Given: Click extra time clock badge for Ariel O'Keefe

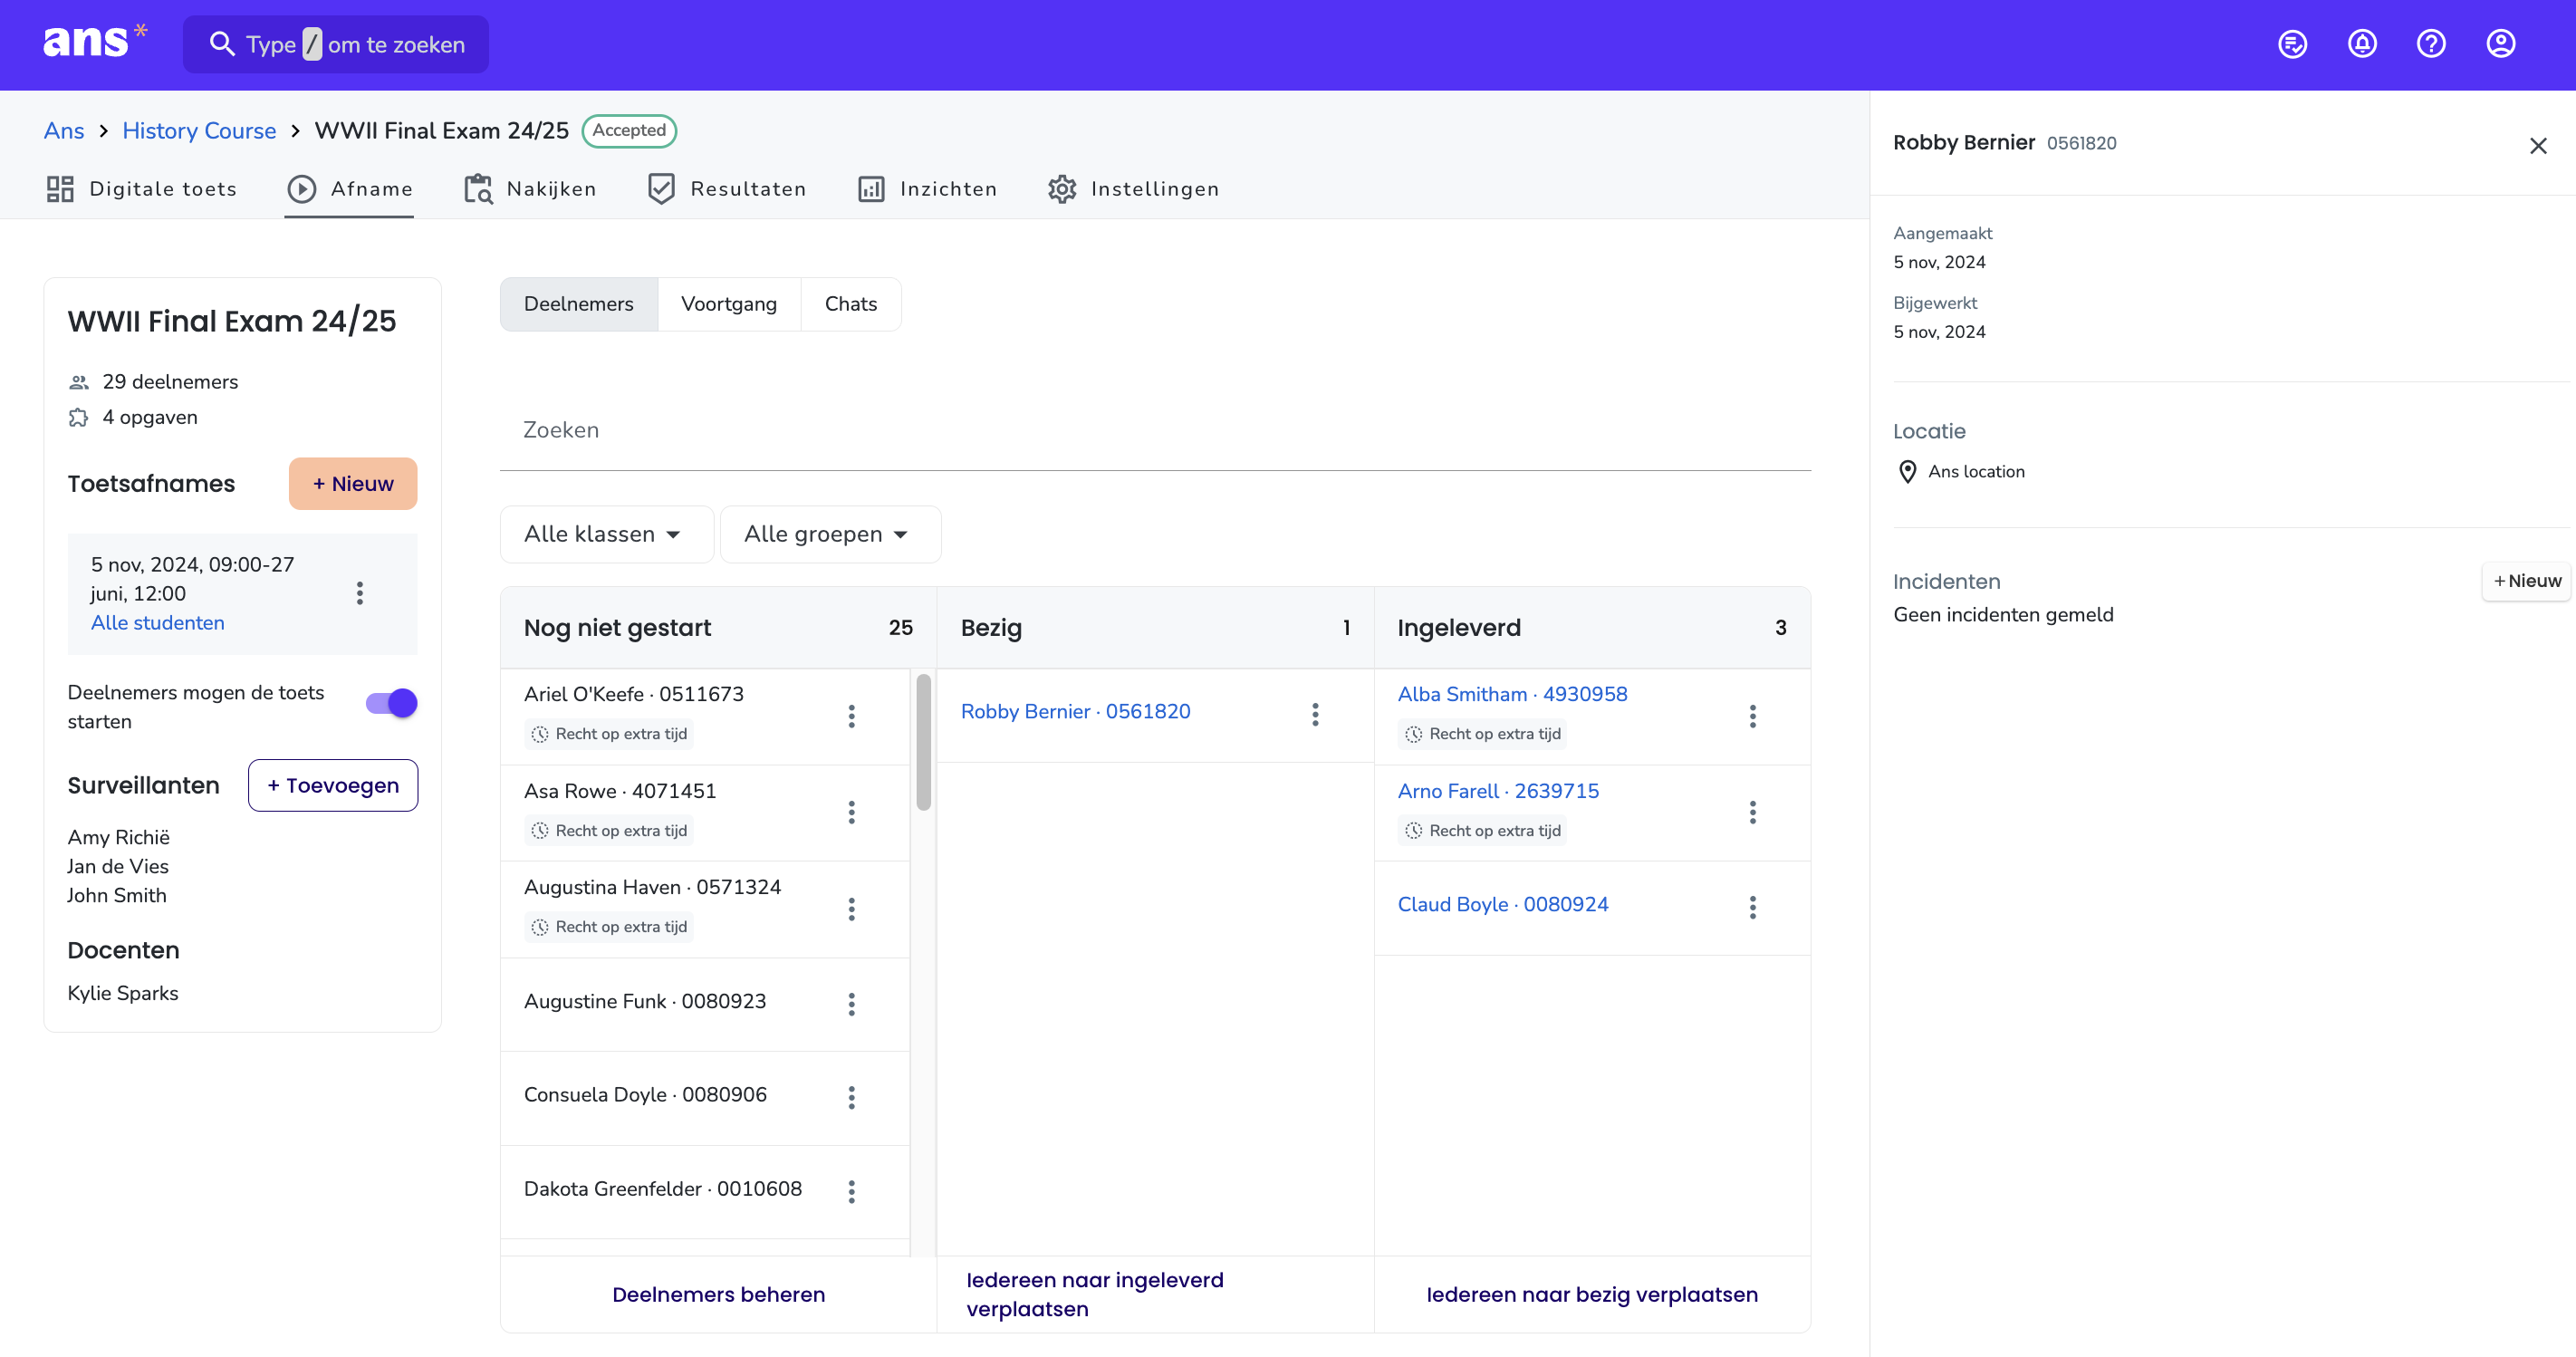Looking at the screenshot, I should (609, 734).
